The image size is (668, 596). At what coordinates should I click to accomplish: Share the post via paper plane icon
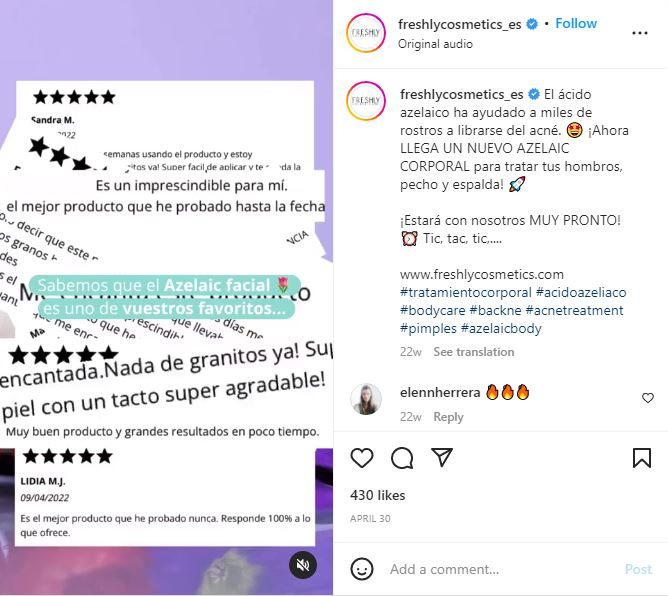click(x=441, y=457)
